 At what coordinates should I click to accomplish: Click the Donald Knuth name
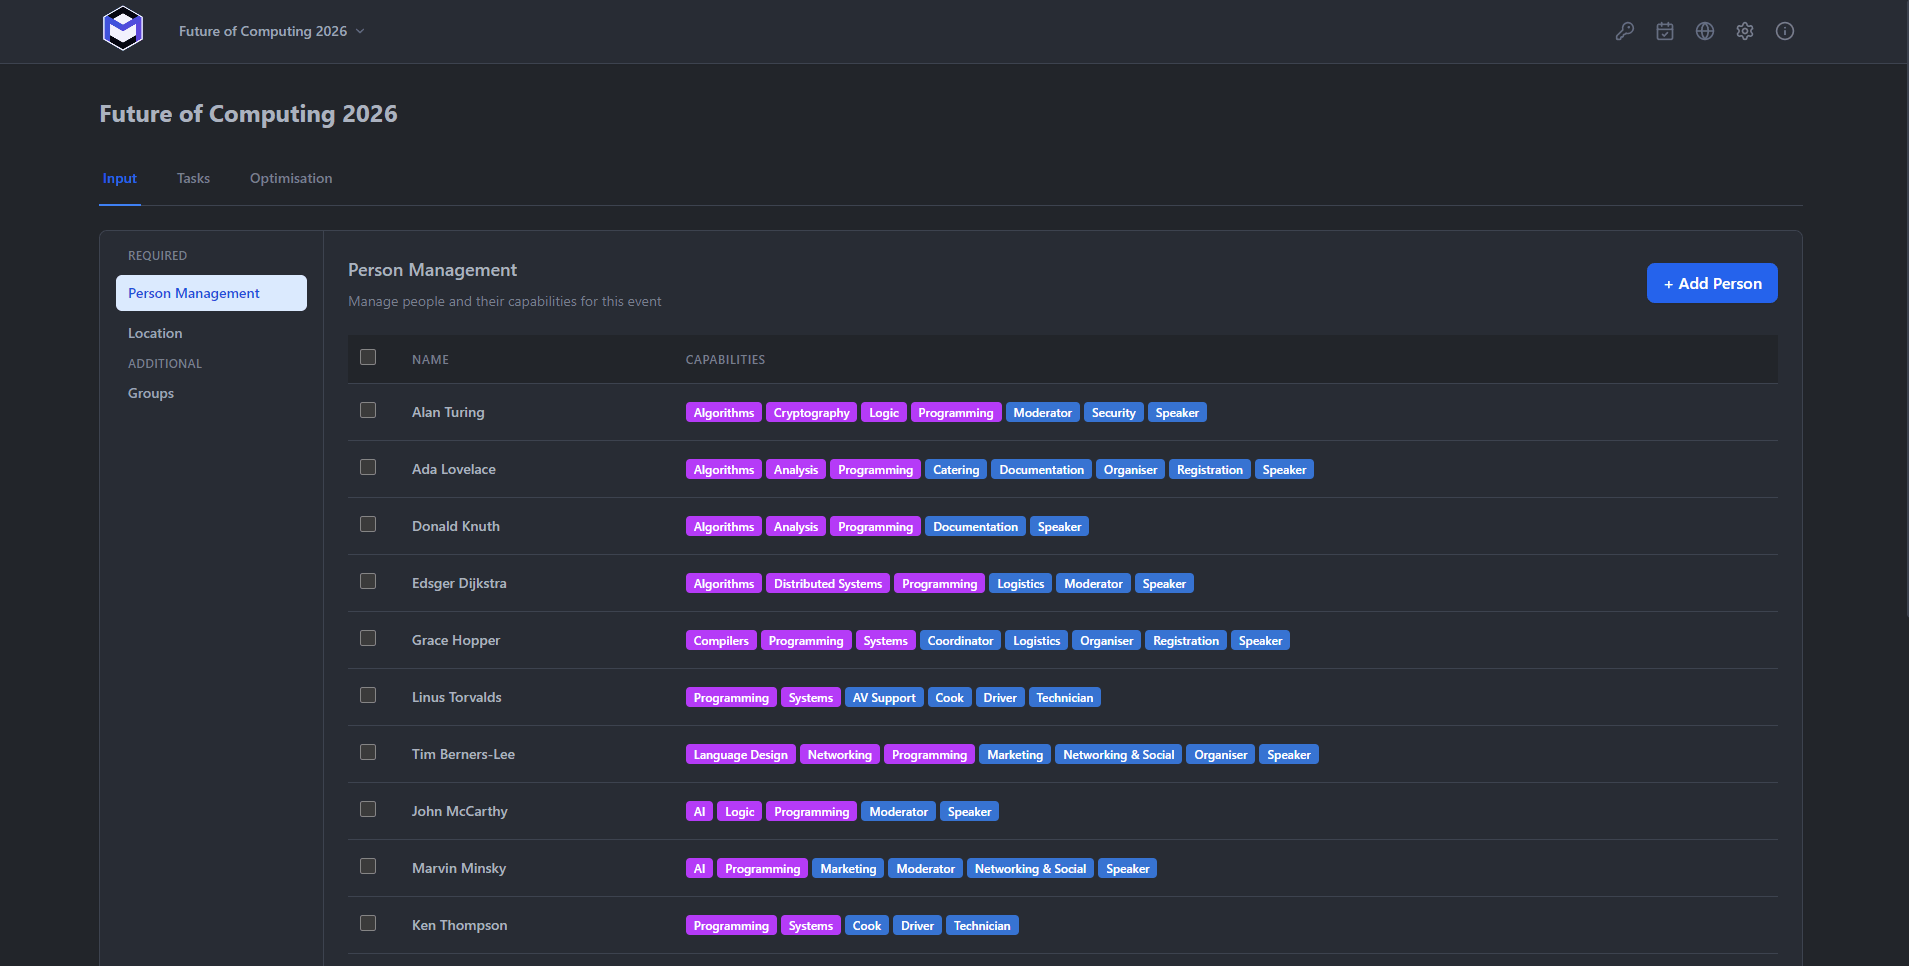click(456, 526)
